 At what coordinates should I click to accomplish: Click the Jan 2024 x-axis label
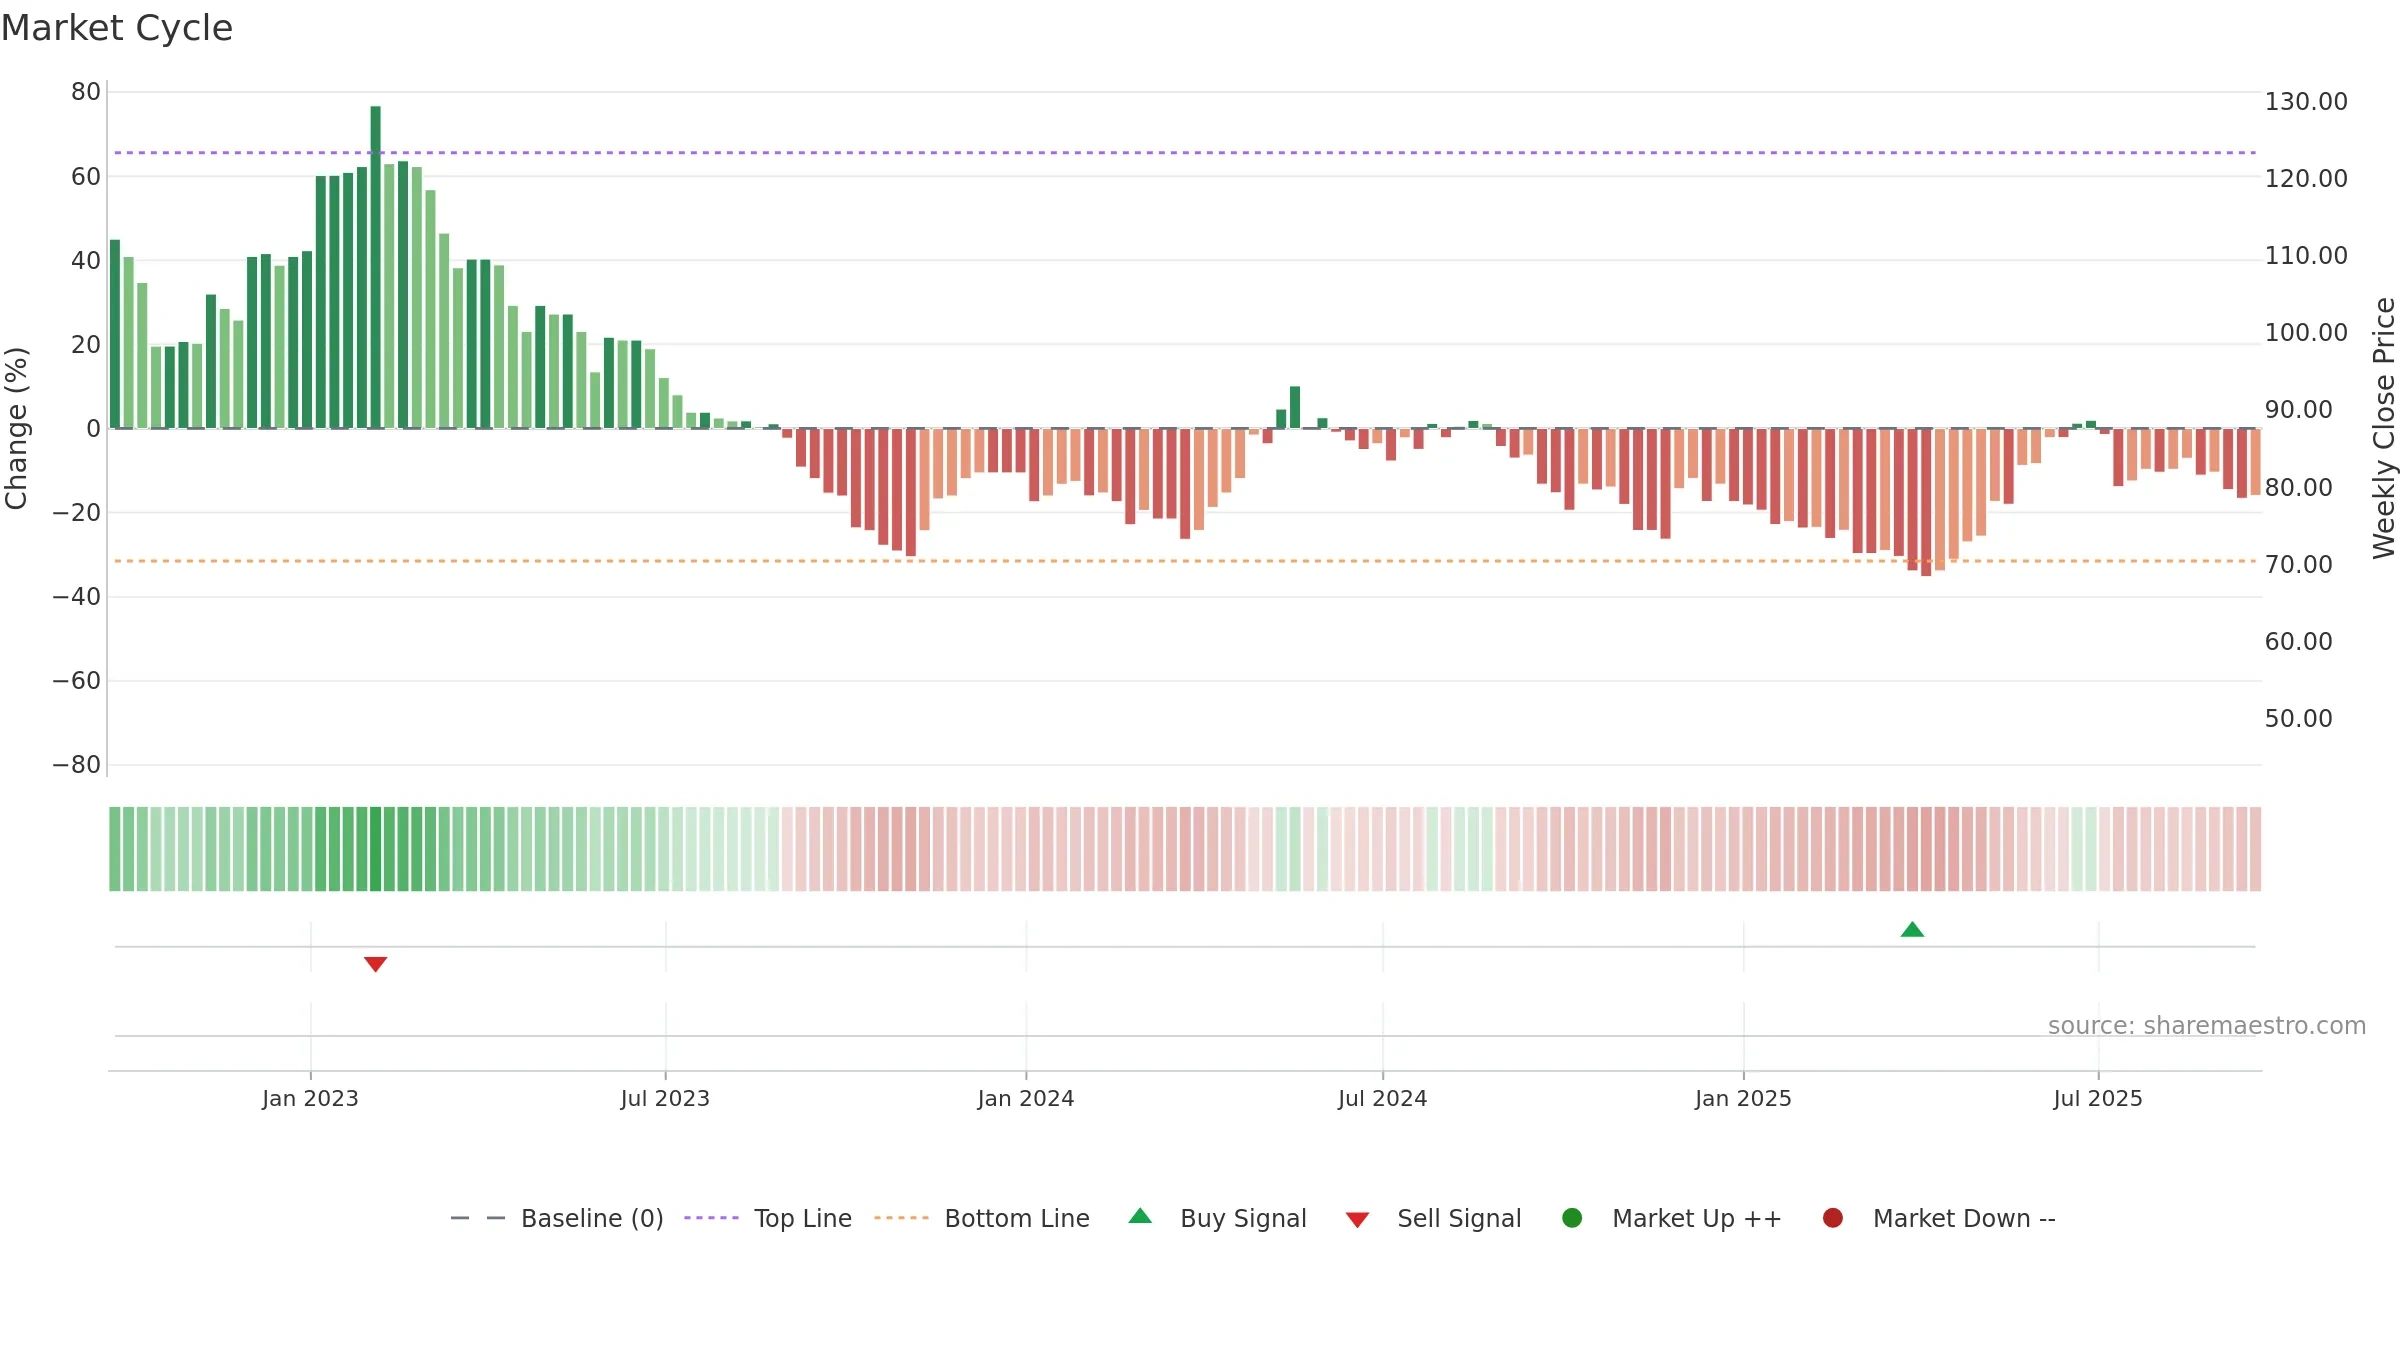click(x=1026, y=1098)
